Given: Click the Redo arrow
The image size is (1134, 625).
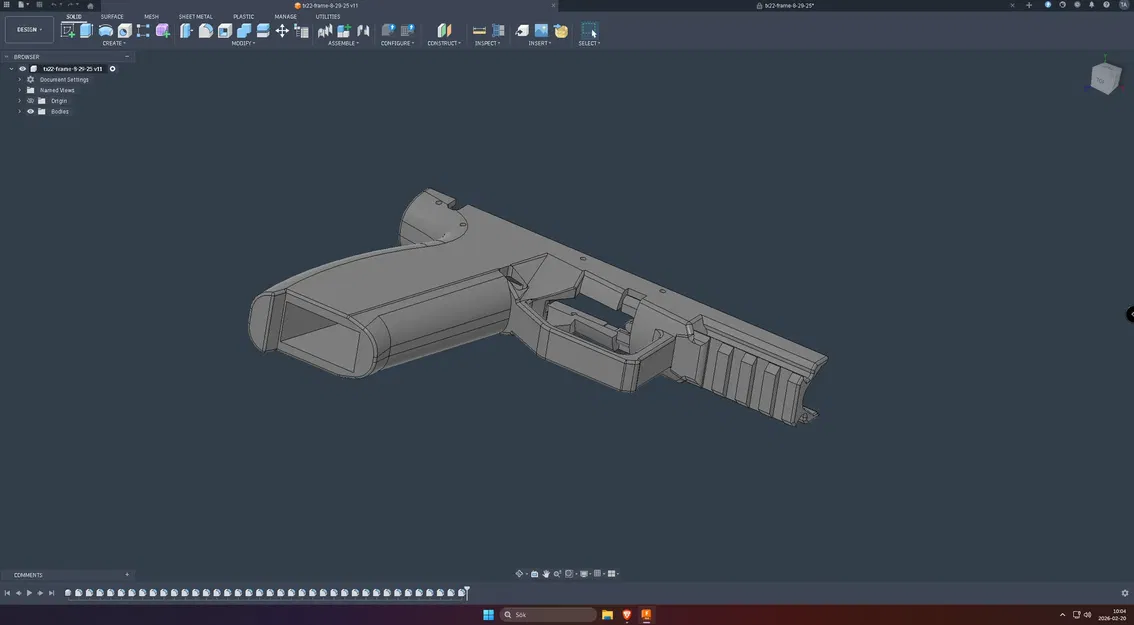Looking at the screenshot, I should (71, 5).
